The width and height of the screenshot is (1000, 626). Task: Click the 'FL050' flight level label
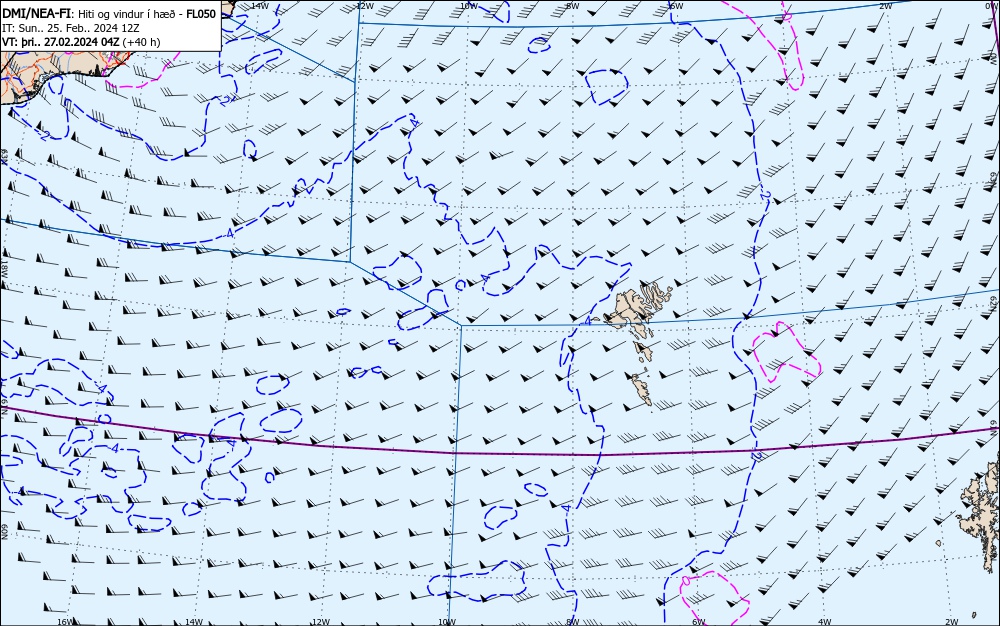(201, 13)
